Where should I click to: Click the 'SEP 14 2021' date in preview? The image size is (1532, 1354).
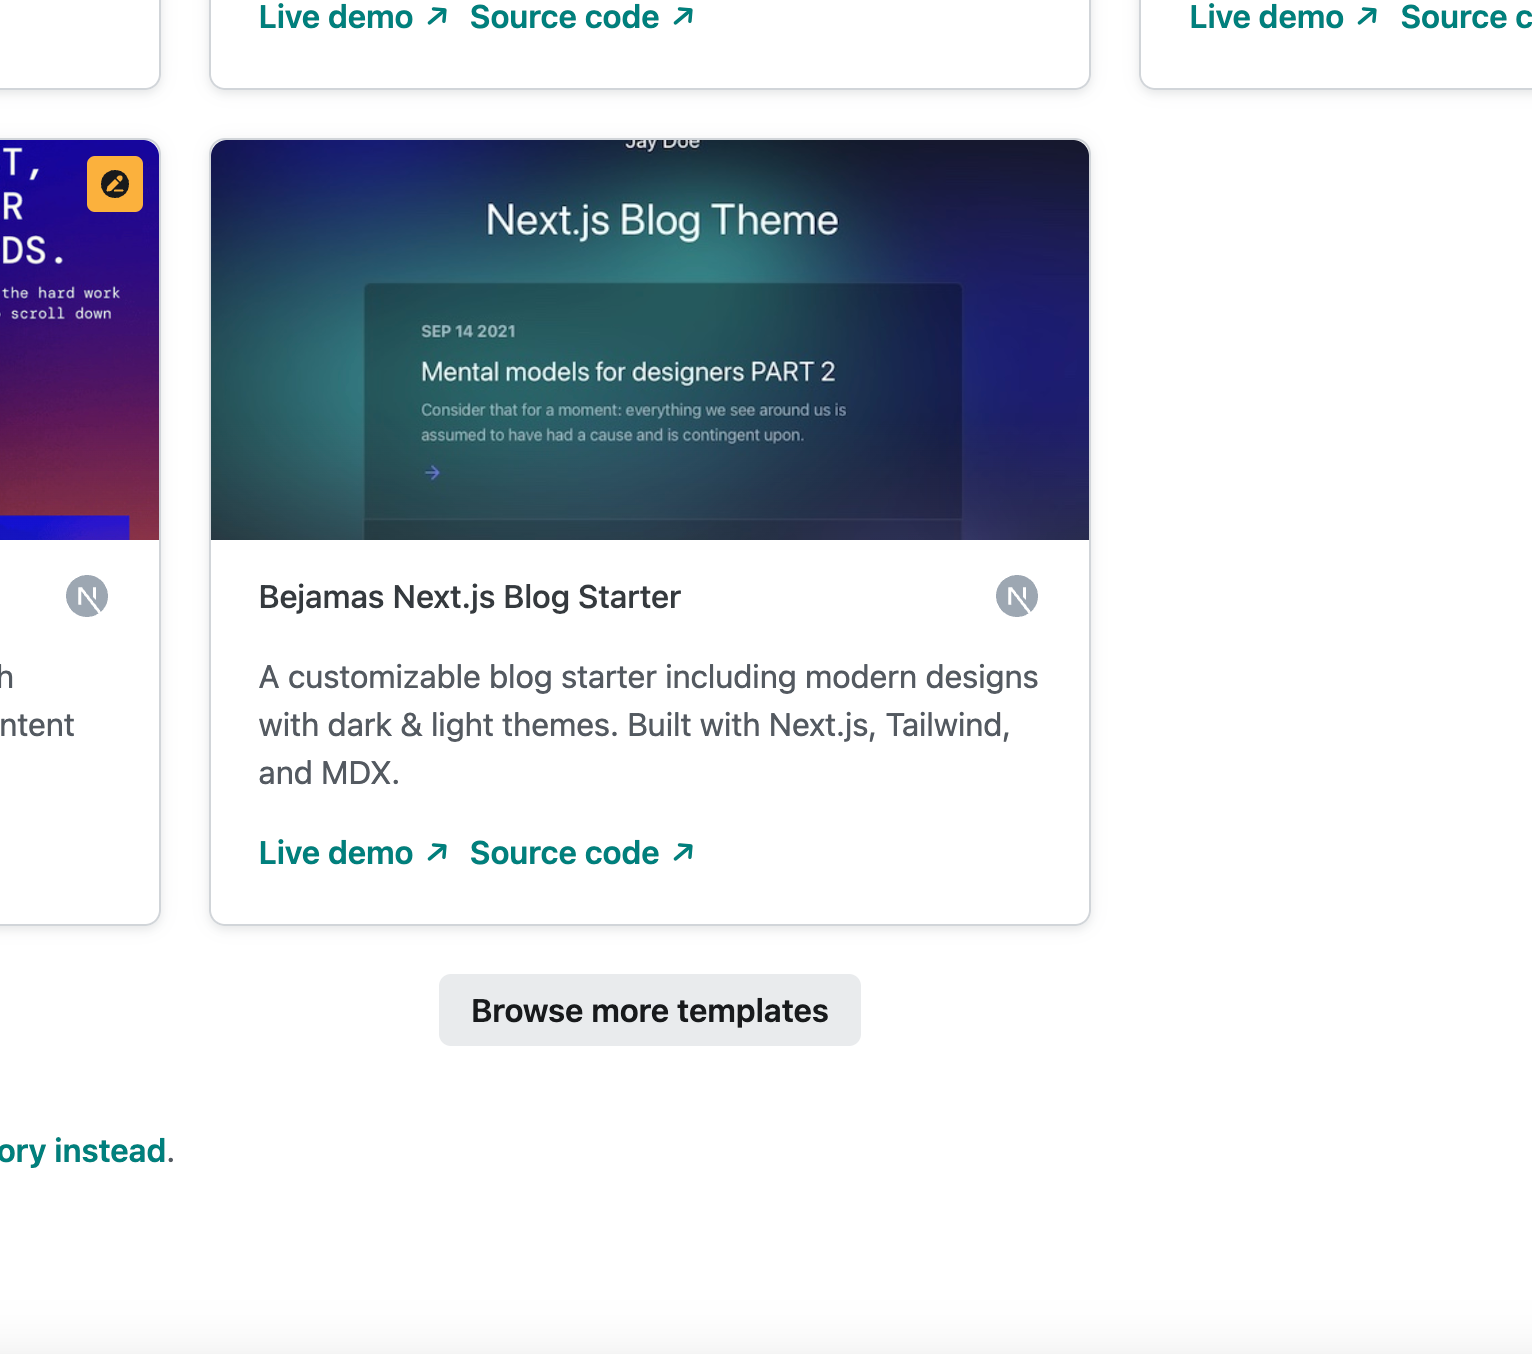[x=468, y=331]
